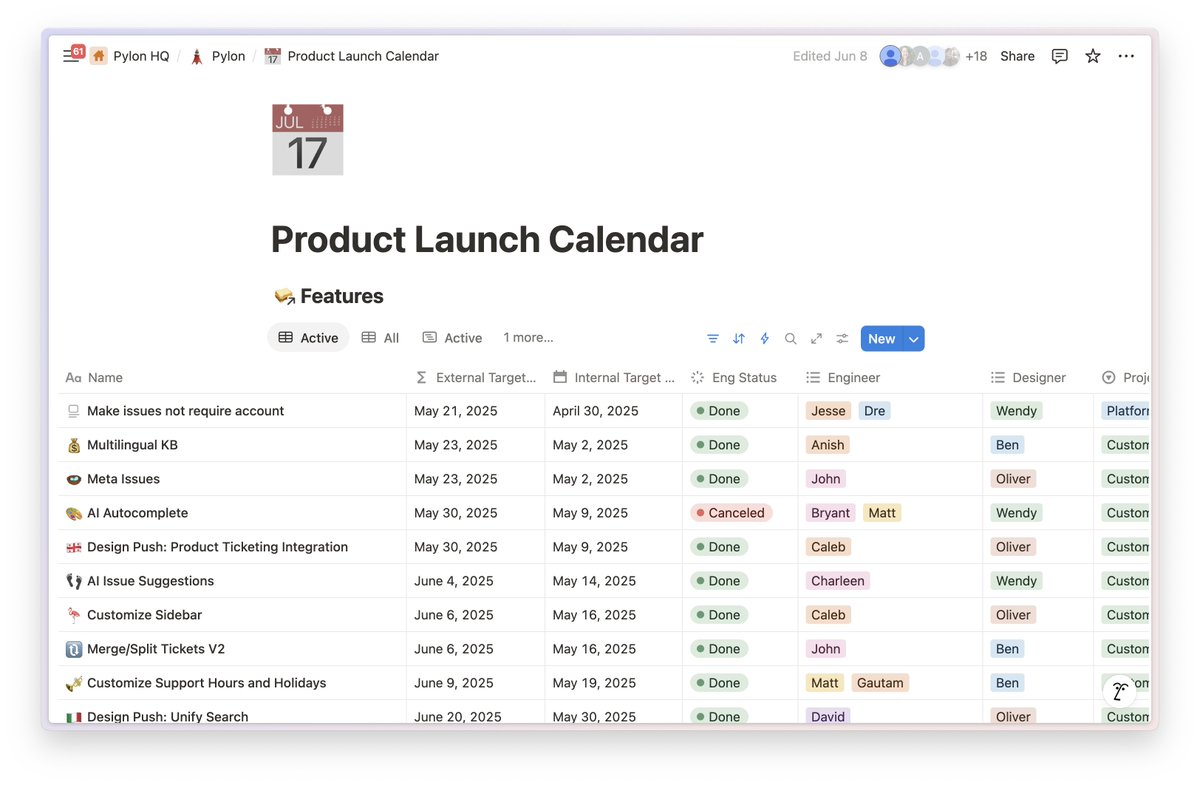Open the sort arrows icon
Image resolution: width=1200 pixels, height=785 pixels.
tap(739, 339)
